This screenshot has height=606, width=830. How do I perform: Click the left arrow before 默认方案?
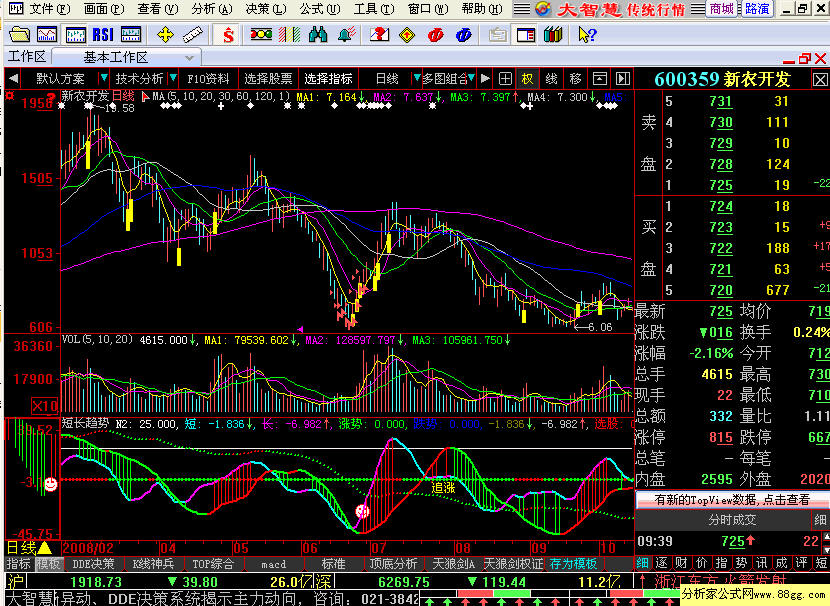pyautogui.click(x=14, y=79)
